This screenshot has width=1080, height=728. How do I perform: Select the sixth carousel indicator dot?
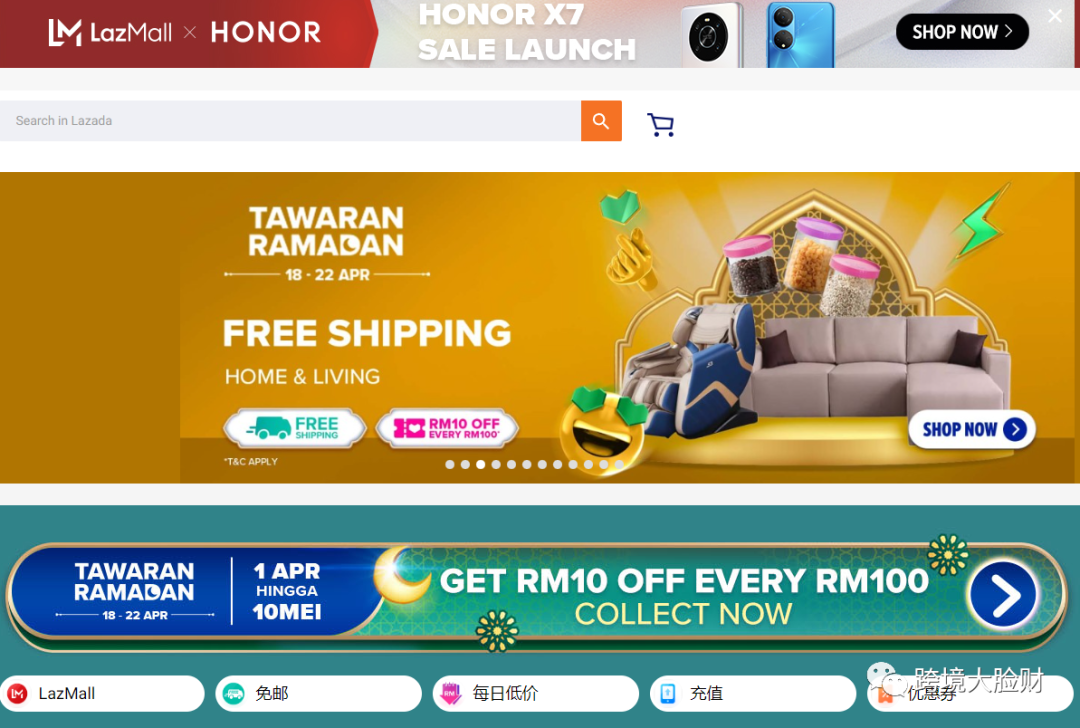527,465
